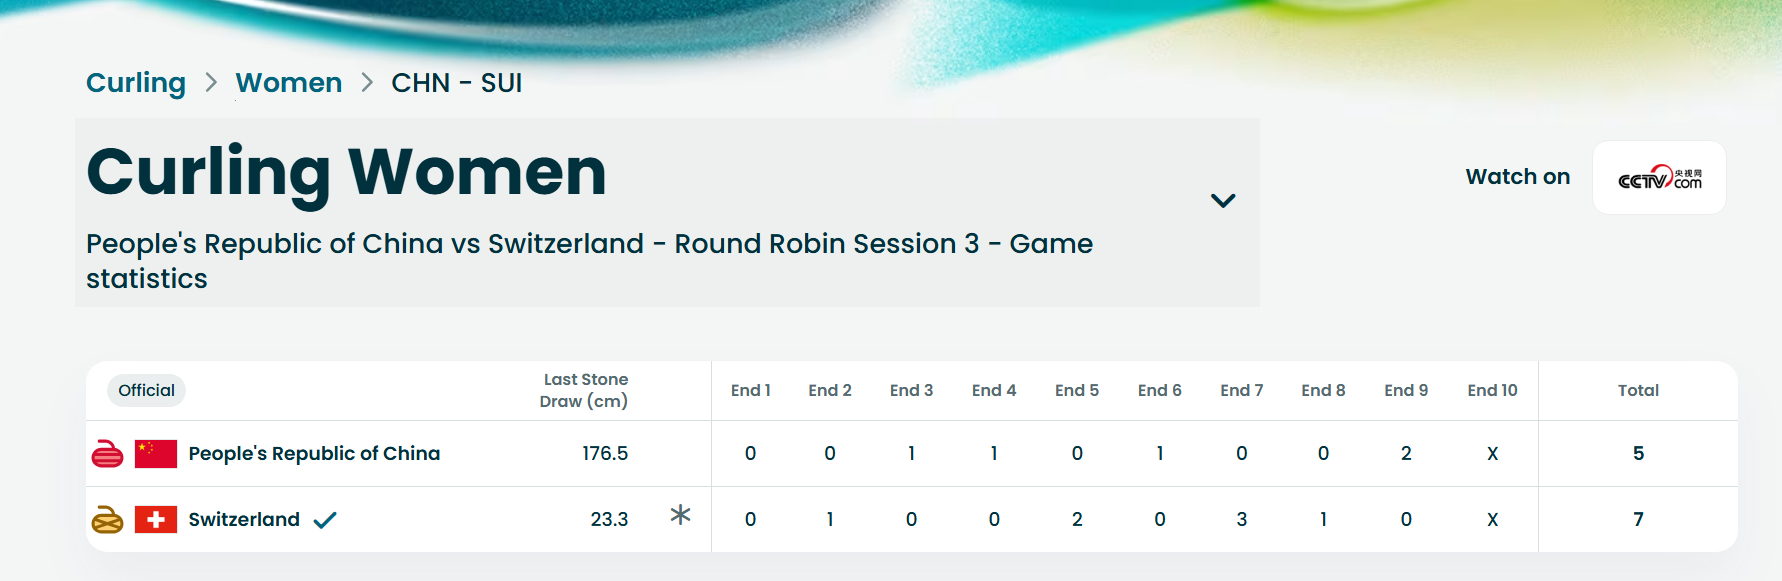Select the Switzerland team name

tap(244, 520)
